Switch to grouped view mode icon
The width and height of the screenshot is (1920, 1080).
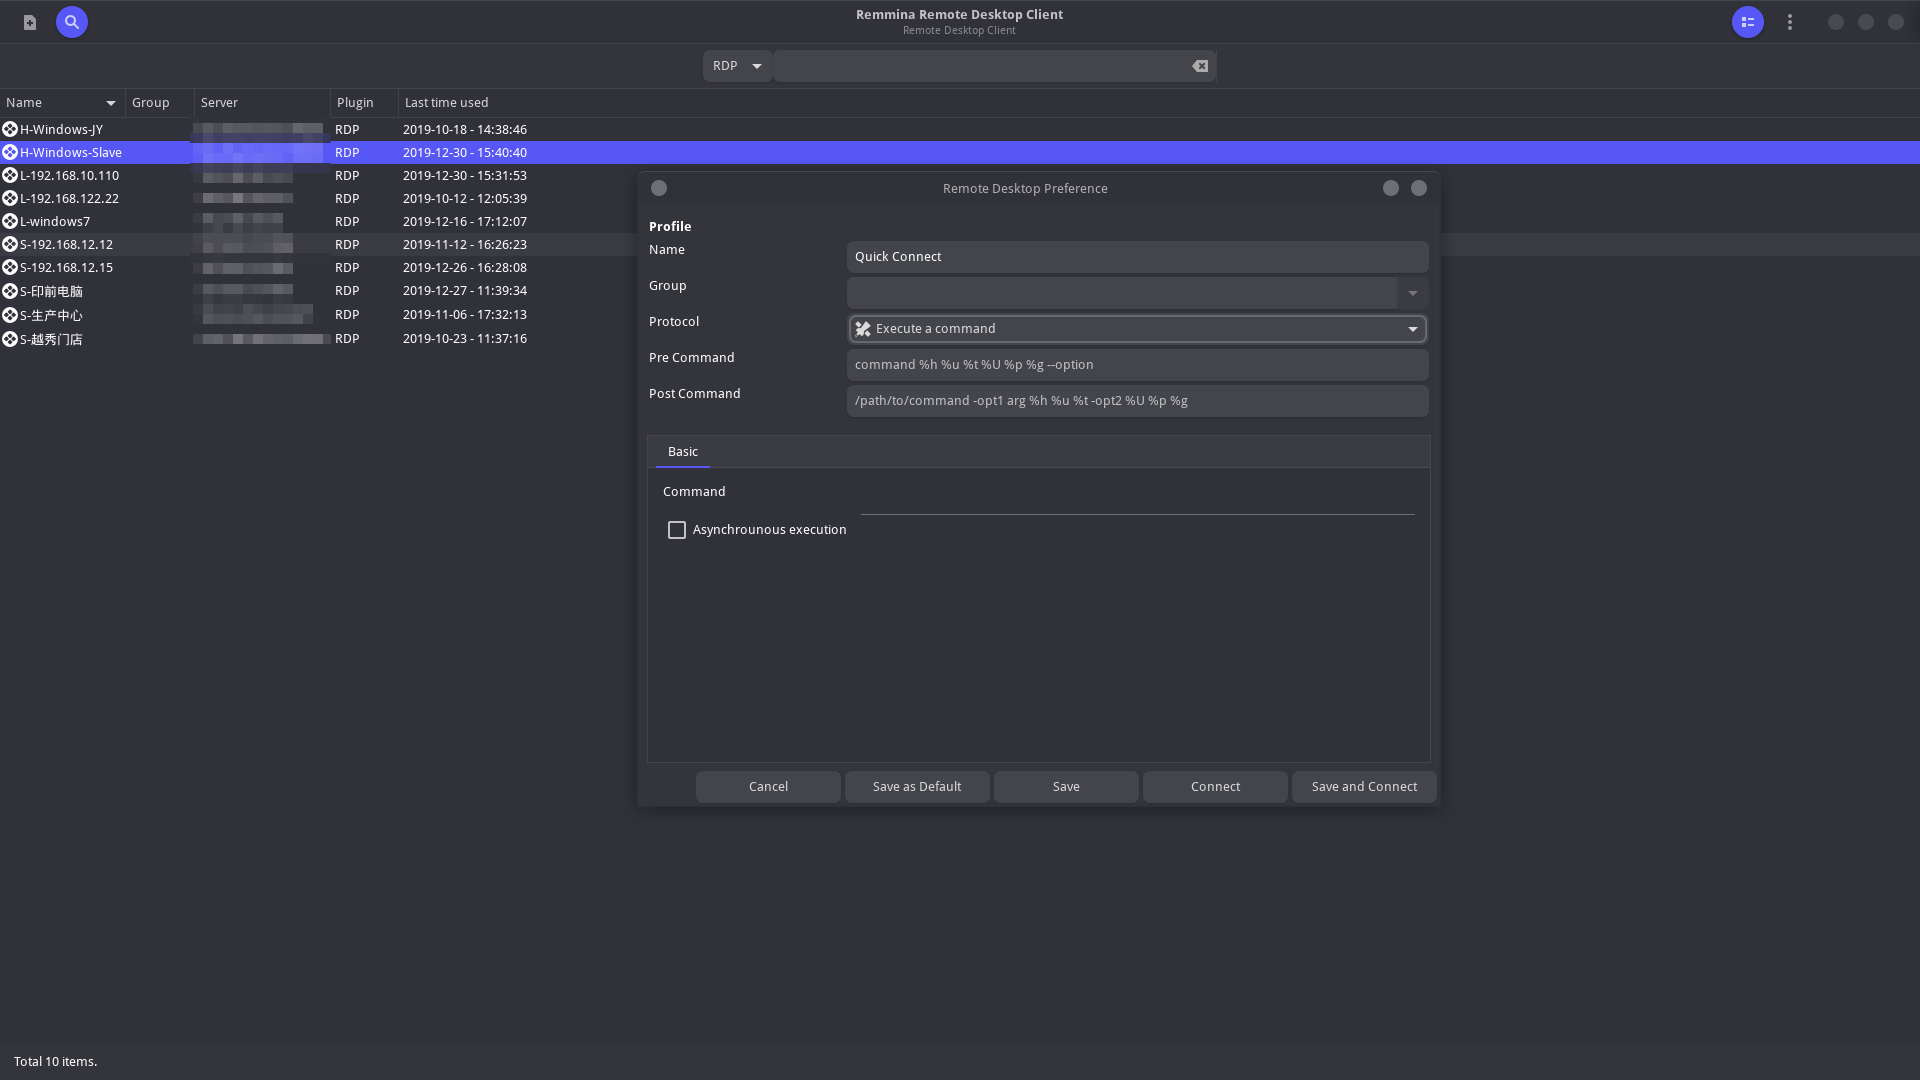pos(1747,22)
